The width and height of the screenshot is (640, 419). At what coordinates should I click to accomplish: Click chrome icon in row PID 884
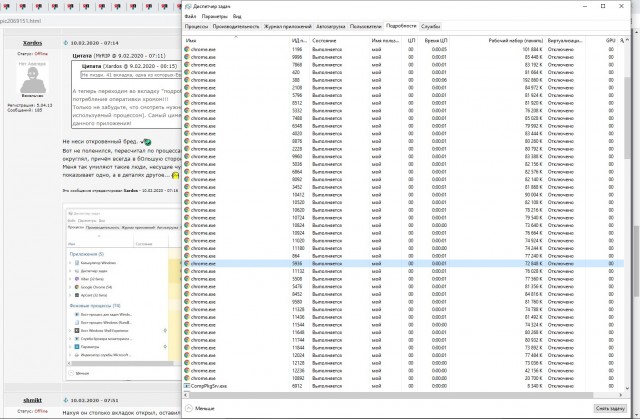click(187, 256)
